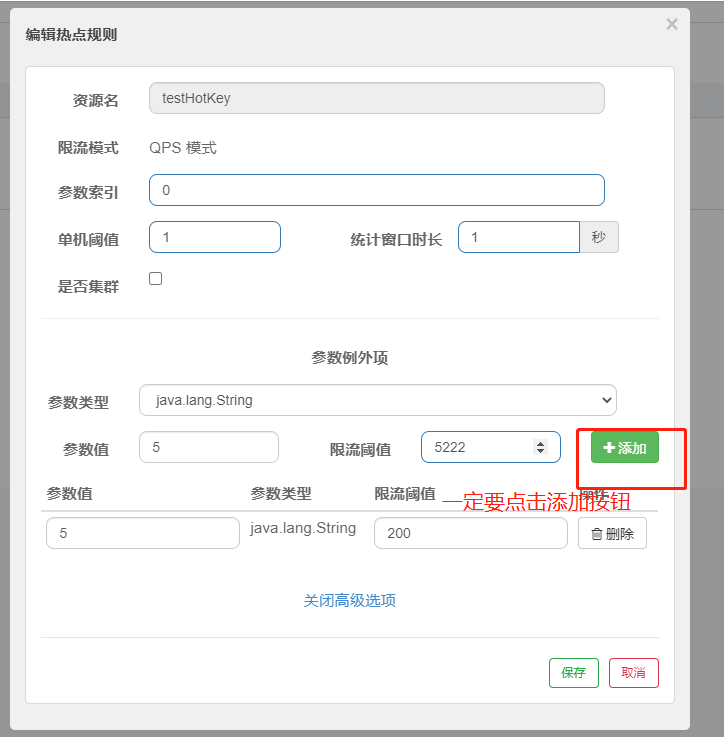
Task: Click the 单机阈值 input box
Action: click(x=215, y=237)
